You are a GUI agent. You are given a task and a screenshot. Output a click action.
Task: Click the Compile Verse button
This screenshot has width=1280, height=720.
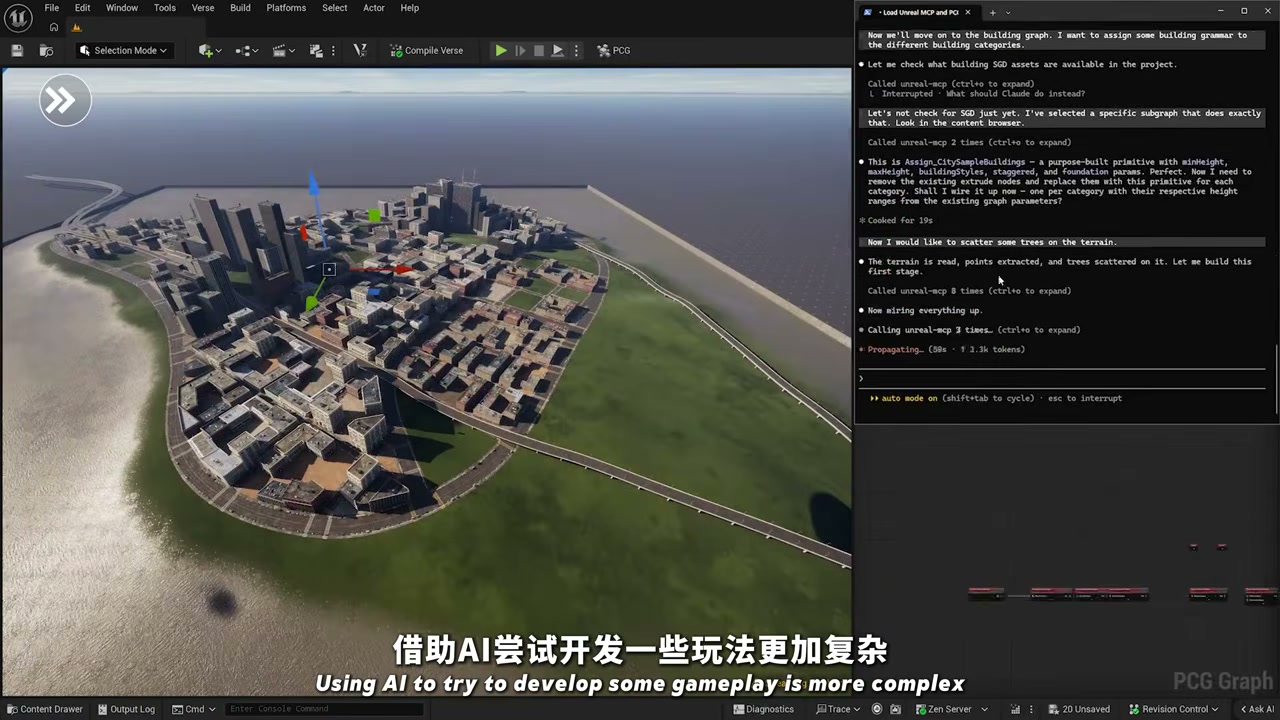click(x=427, y=50)
